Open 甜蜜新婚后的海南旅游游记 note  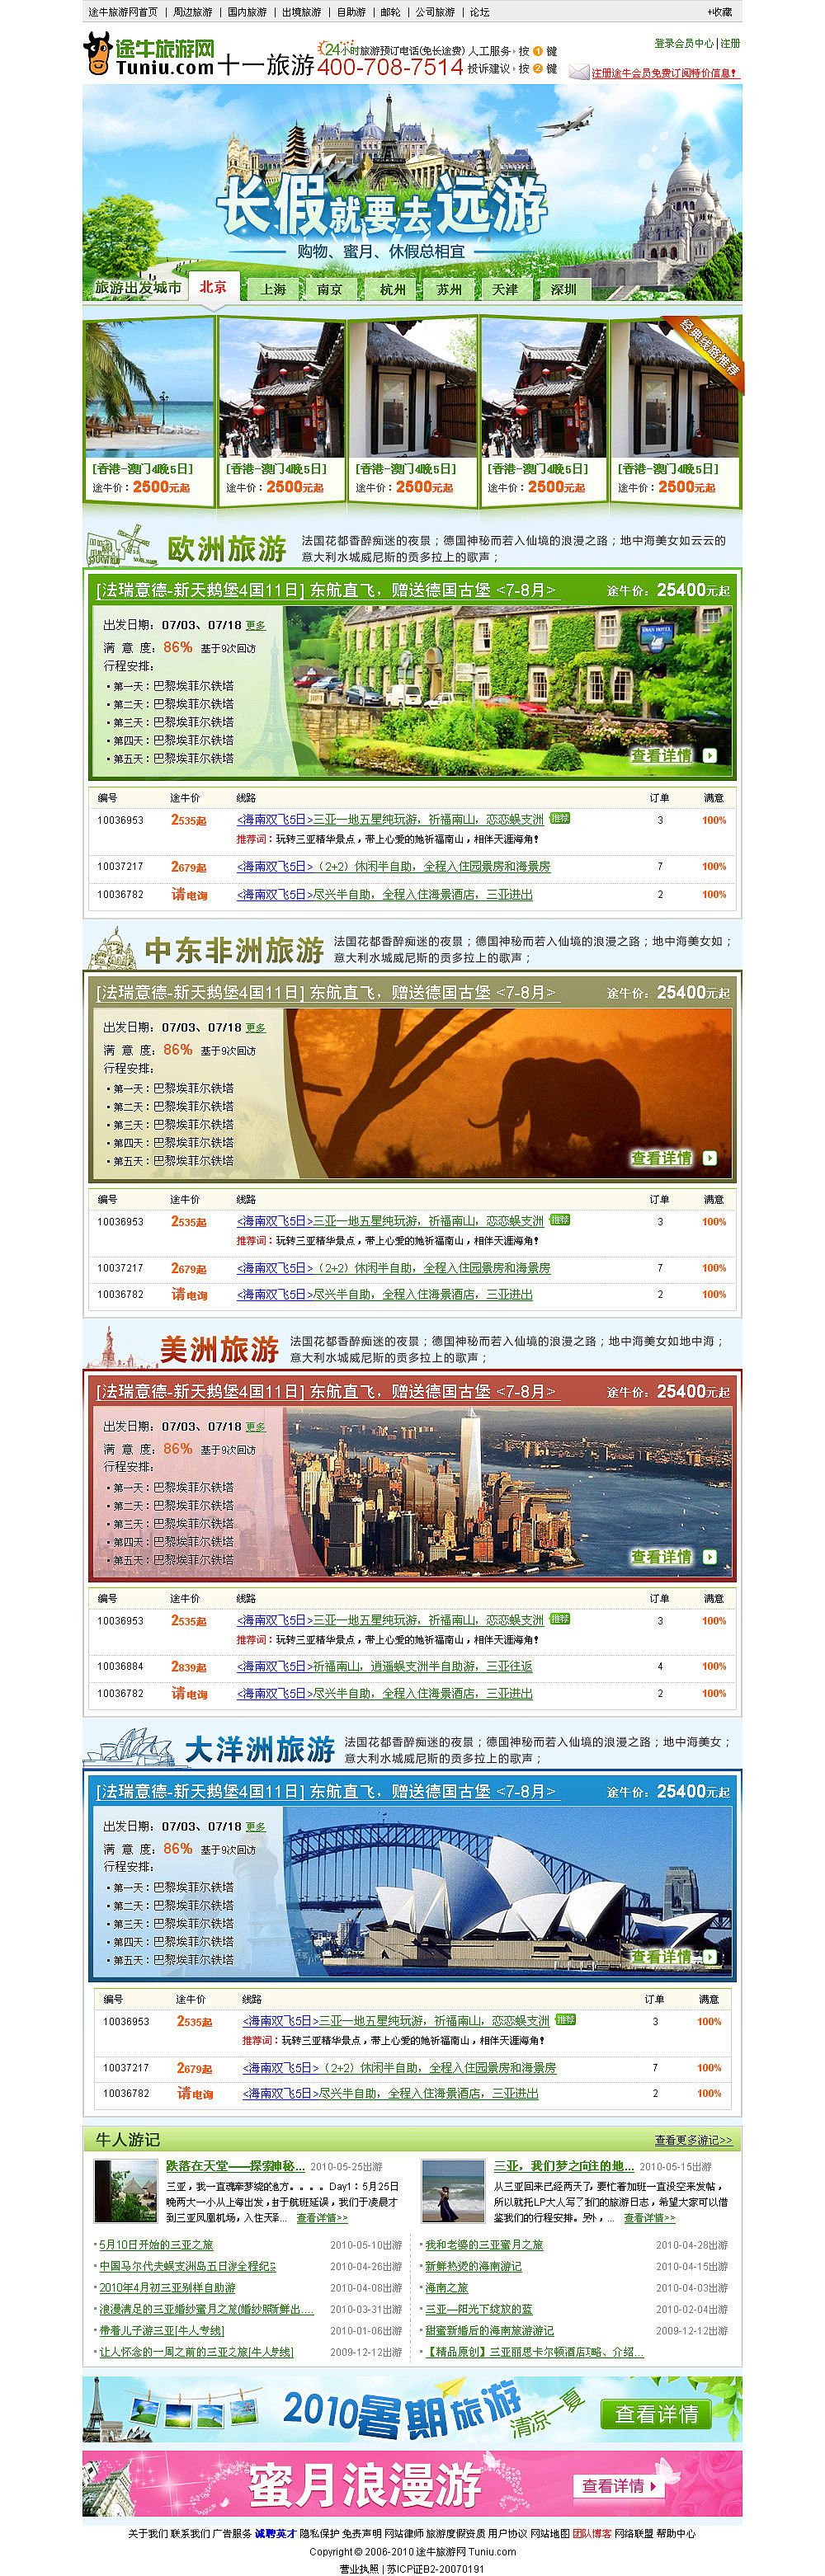pyautogui.click(x=489, y=2330)
